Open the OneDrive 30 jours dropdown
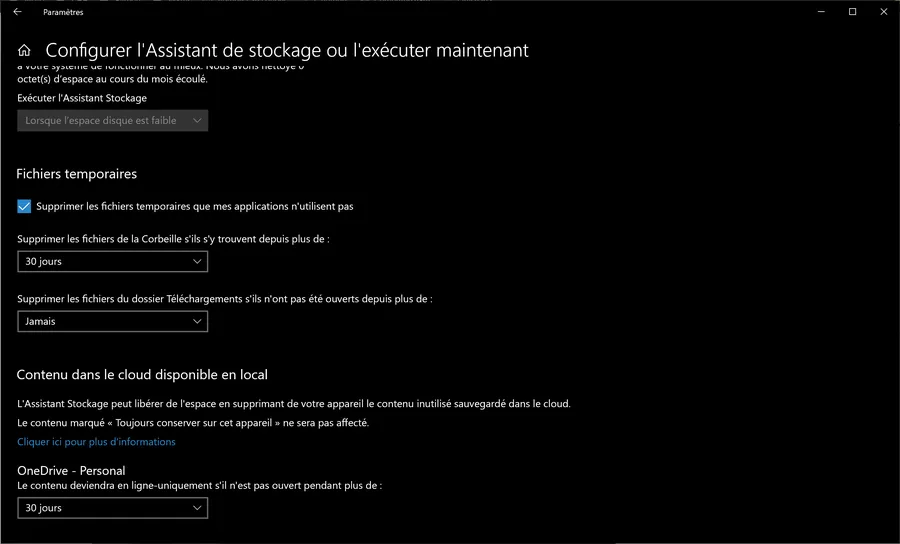This screenshot has height=544, width=900. click(112, 508)
